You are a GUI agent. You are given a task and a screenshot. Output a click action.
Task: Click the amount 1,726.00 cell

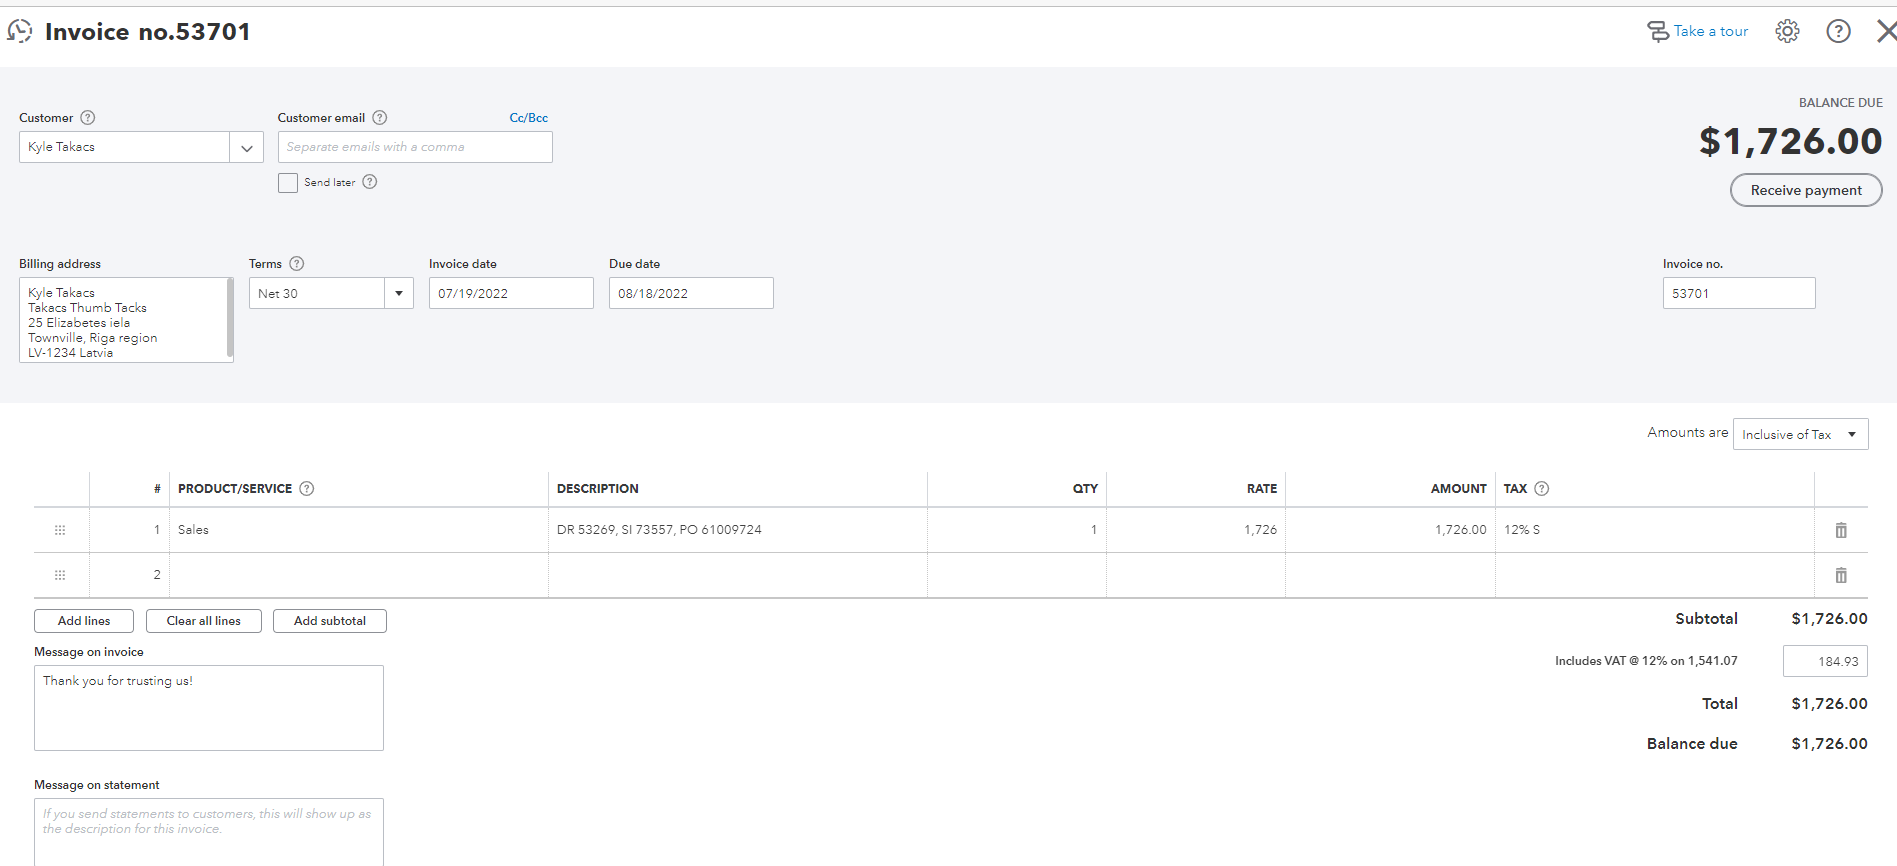[x=1391, y=530]
